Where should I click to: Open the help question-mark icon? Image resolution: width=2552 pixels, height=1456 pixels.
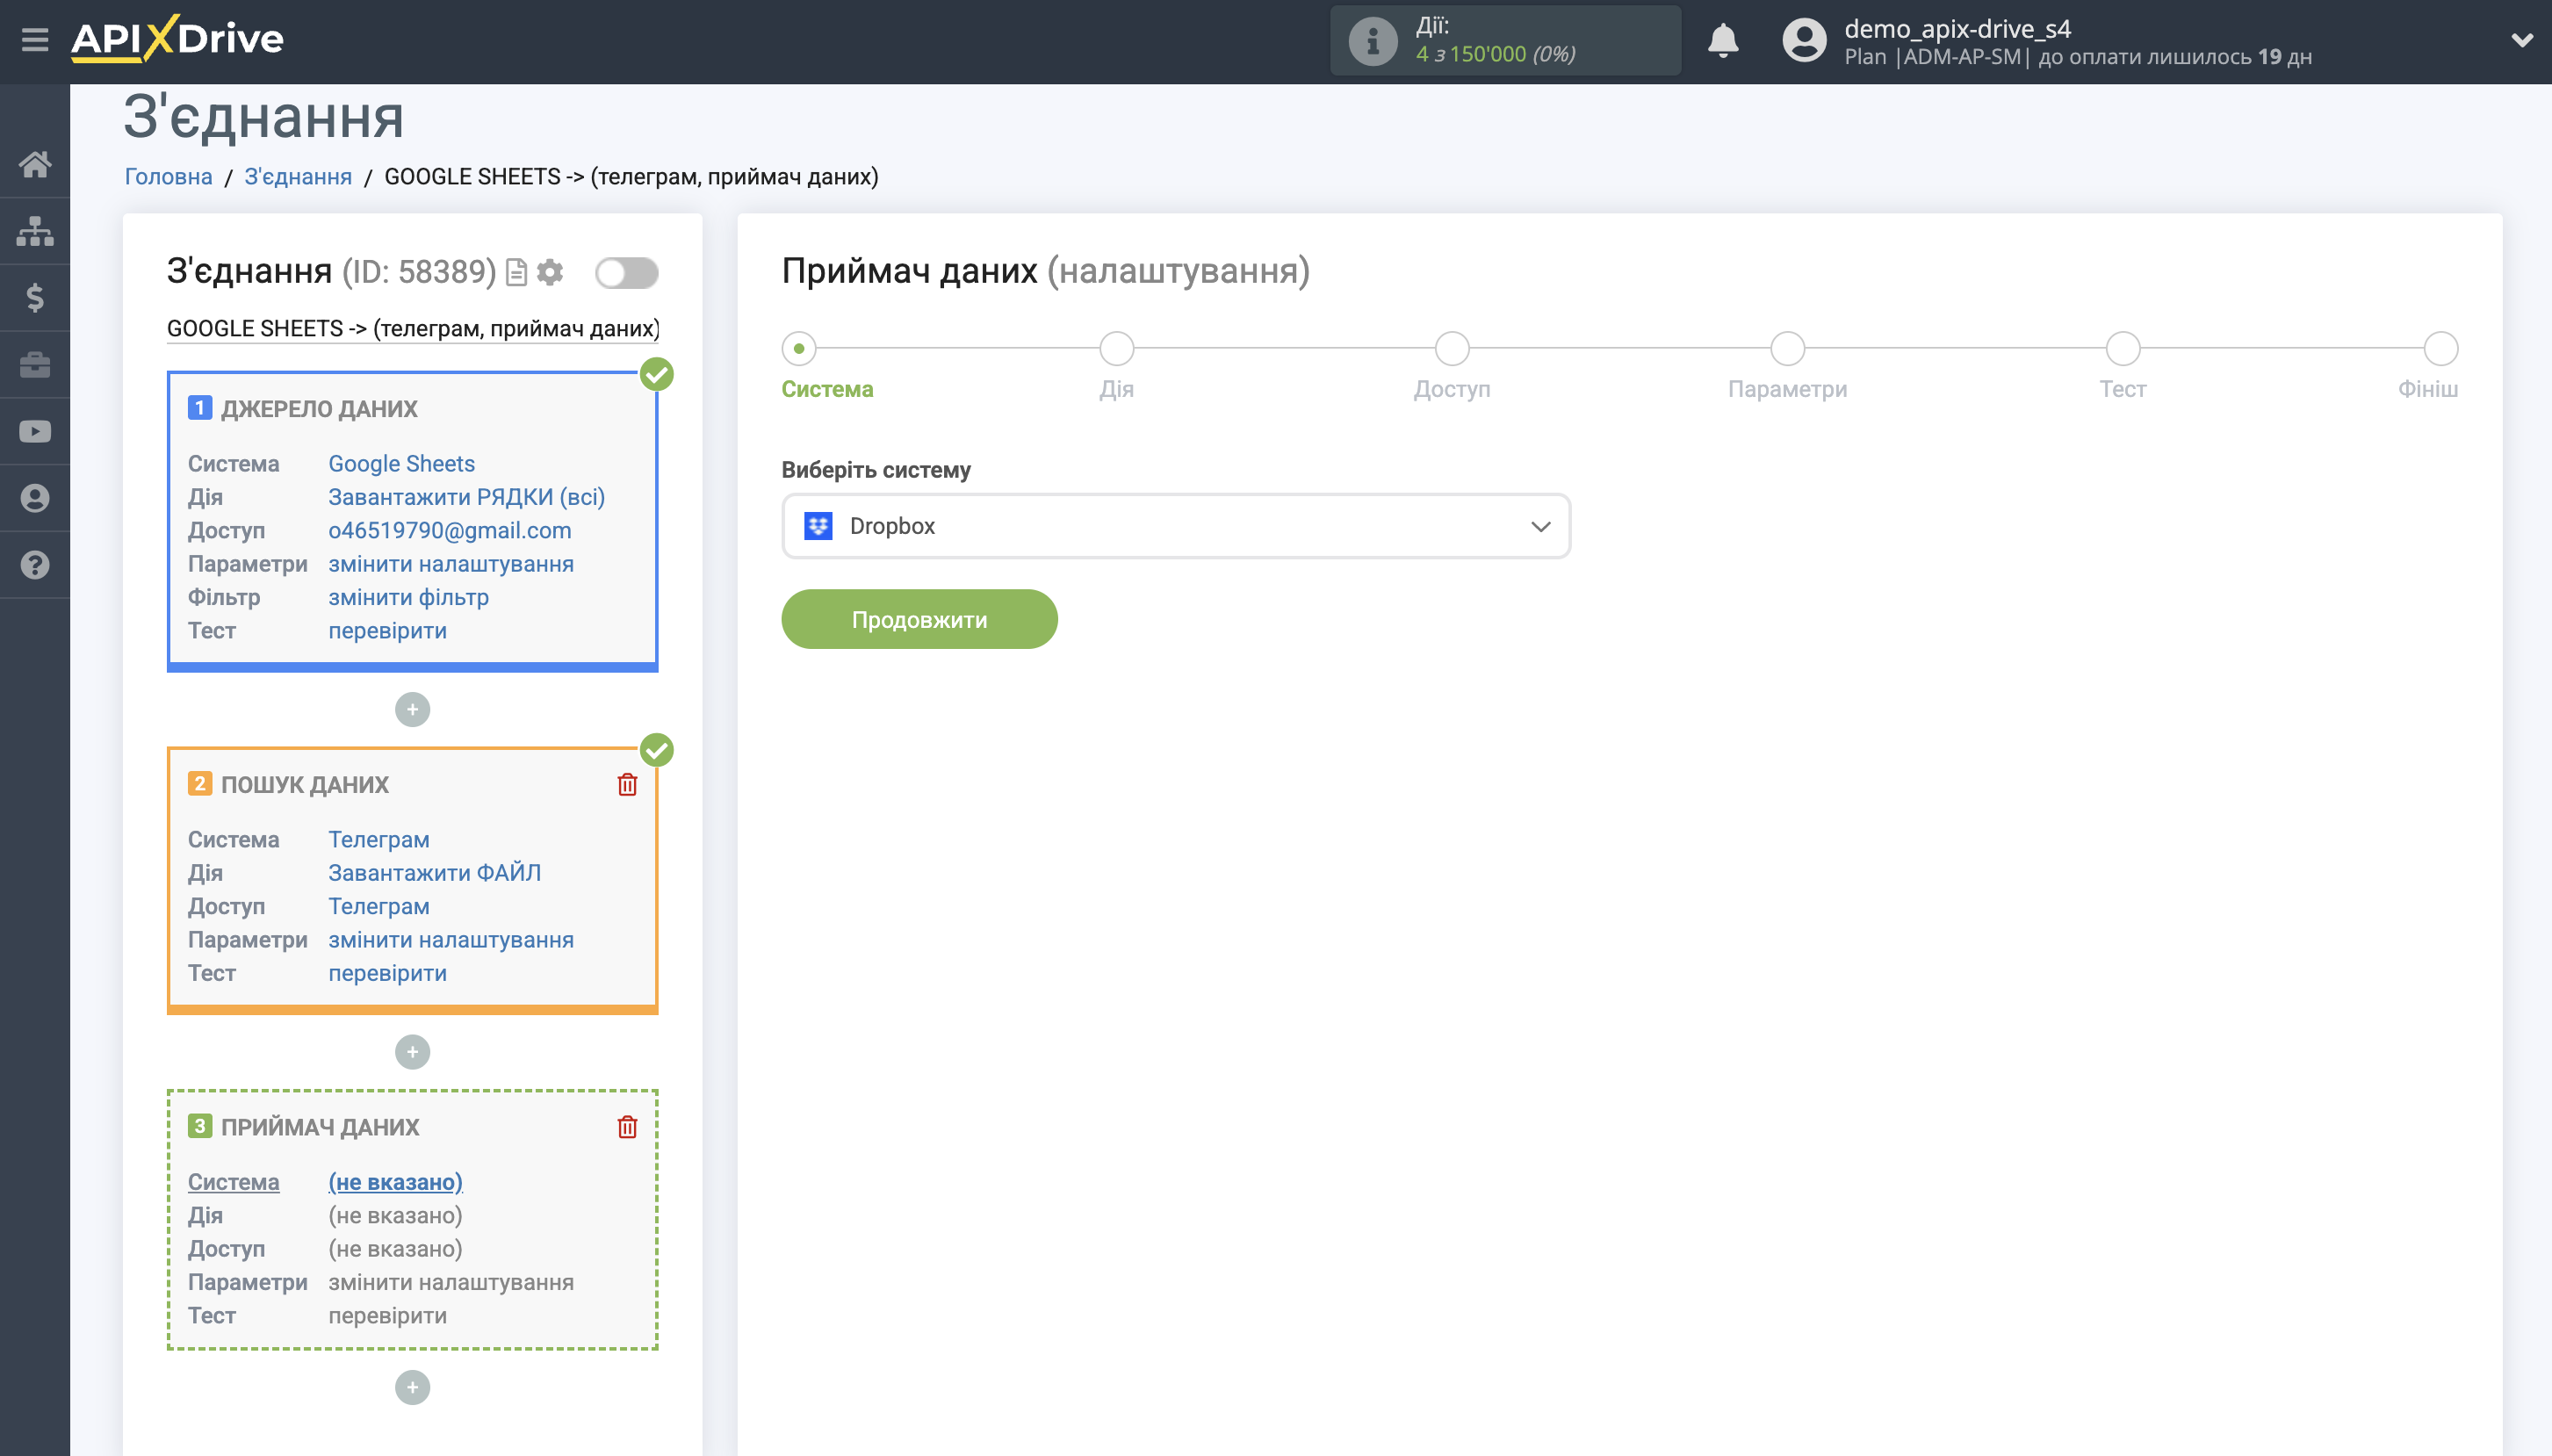tap(36, 564)
